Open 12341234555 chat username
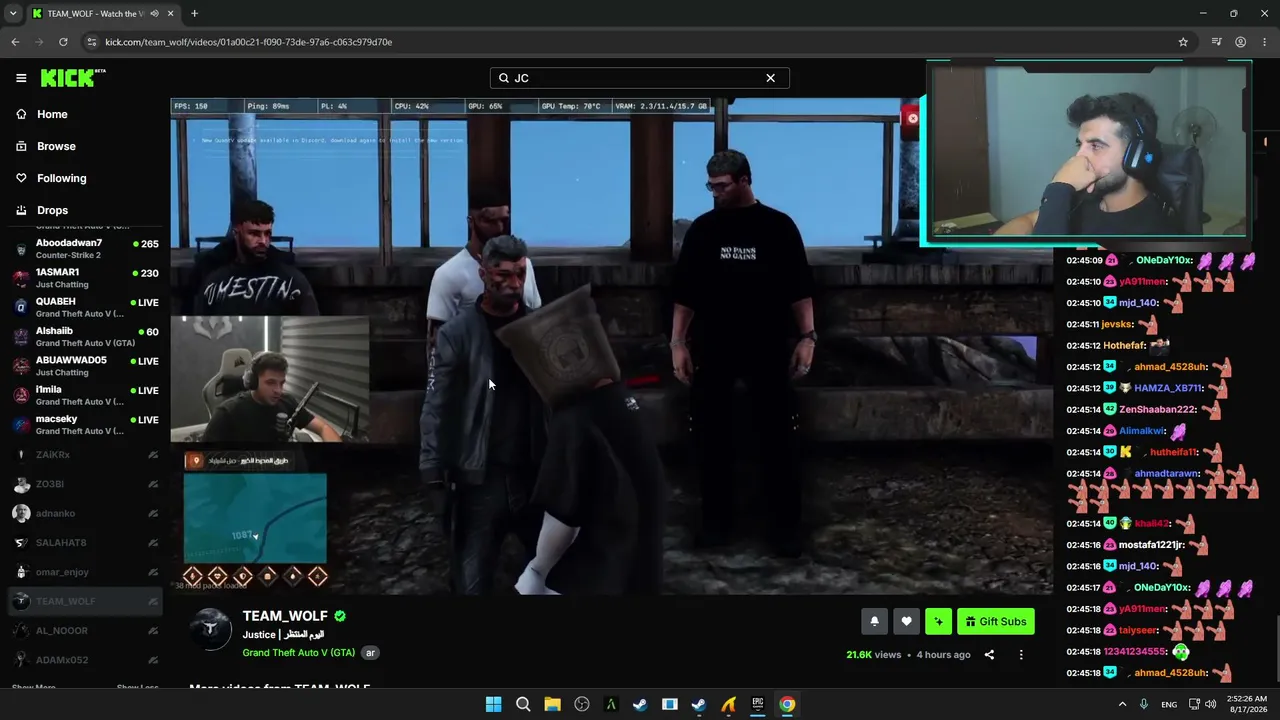The height and width of the screenshot is (720, 1280). click(1135, 652)
